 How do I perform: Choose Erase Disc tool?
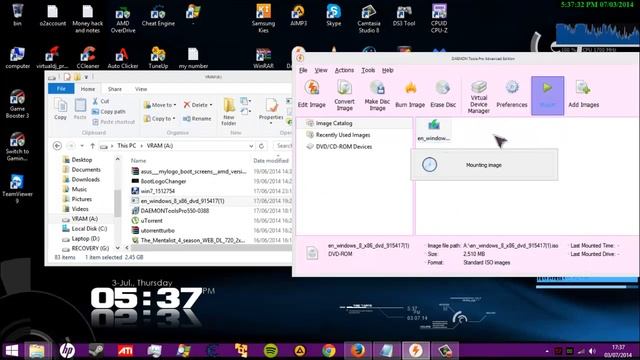(x=443, y=94)
